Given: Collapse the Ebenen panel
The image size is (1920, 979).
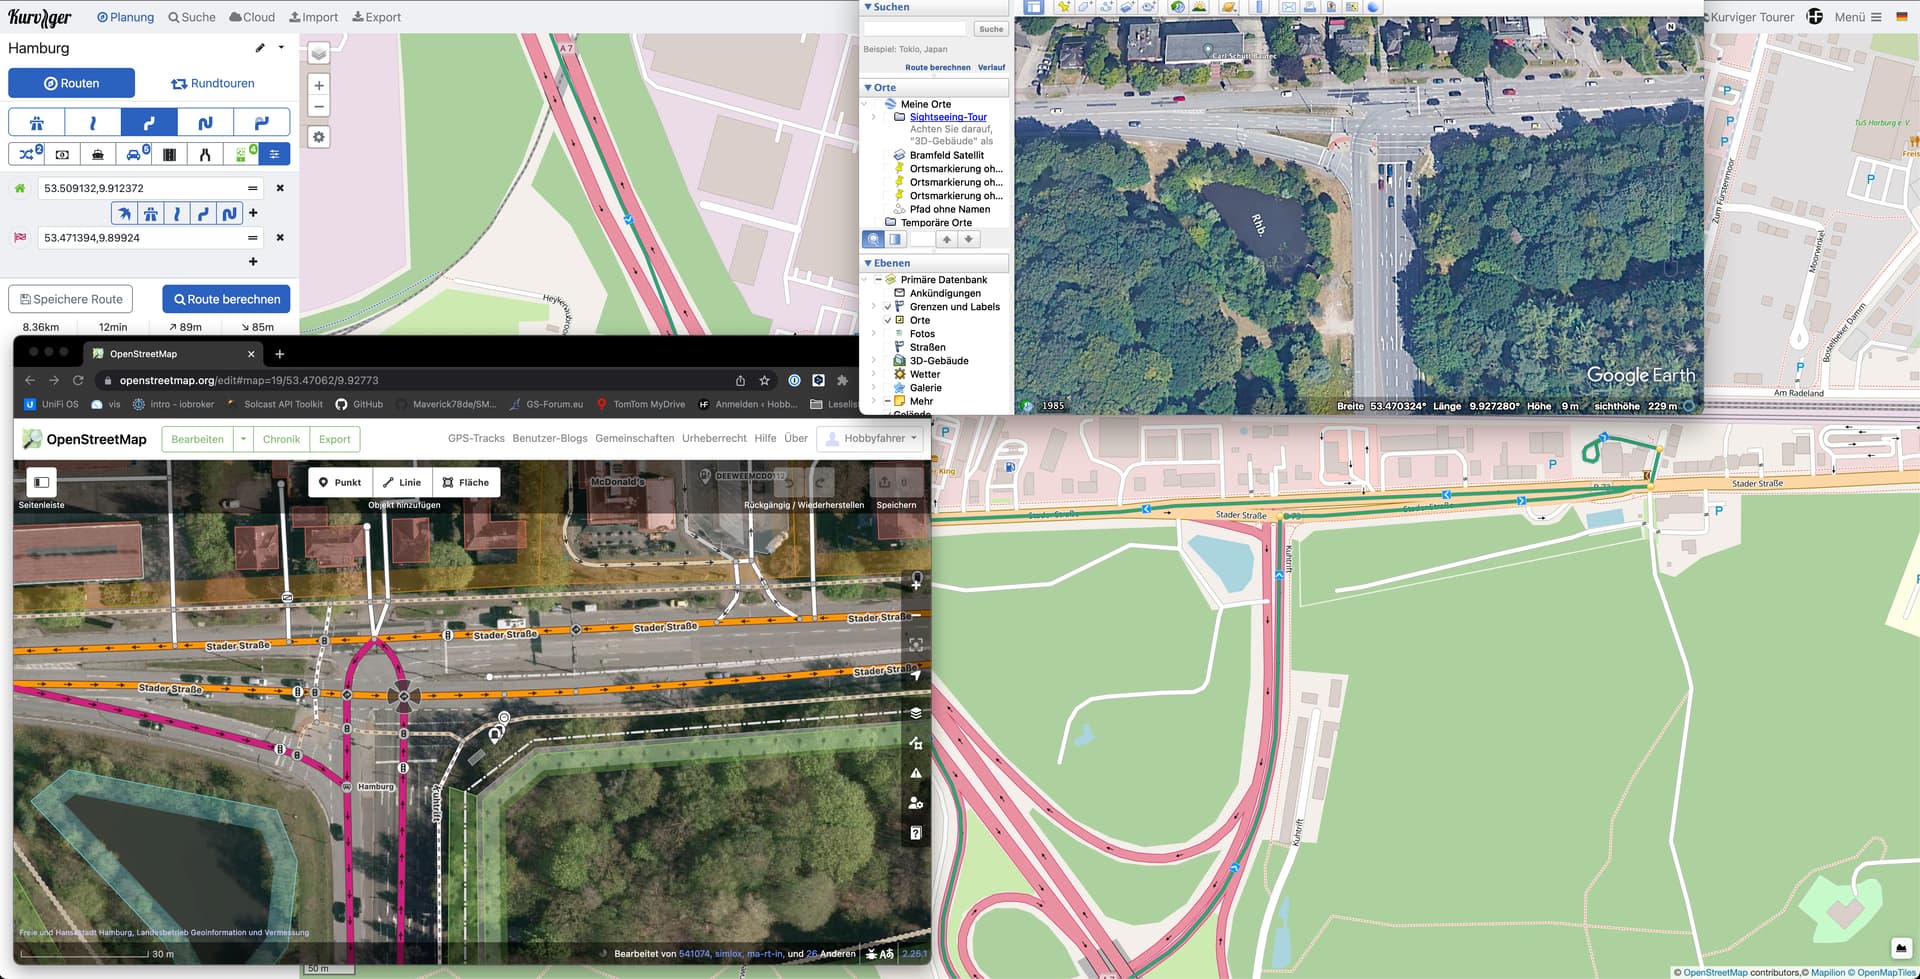Looking at the screenshot, I should click(x=868, y=263).
